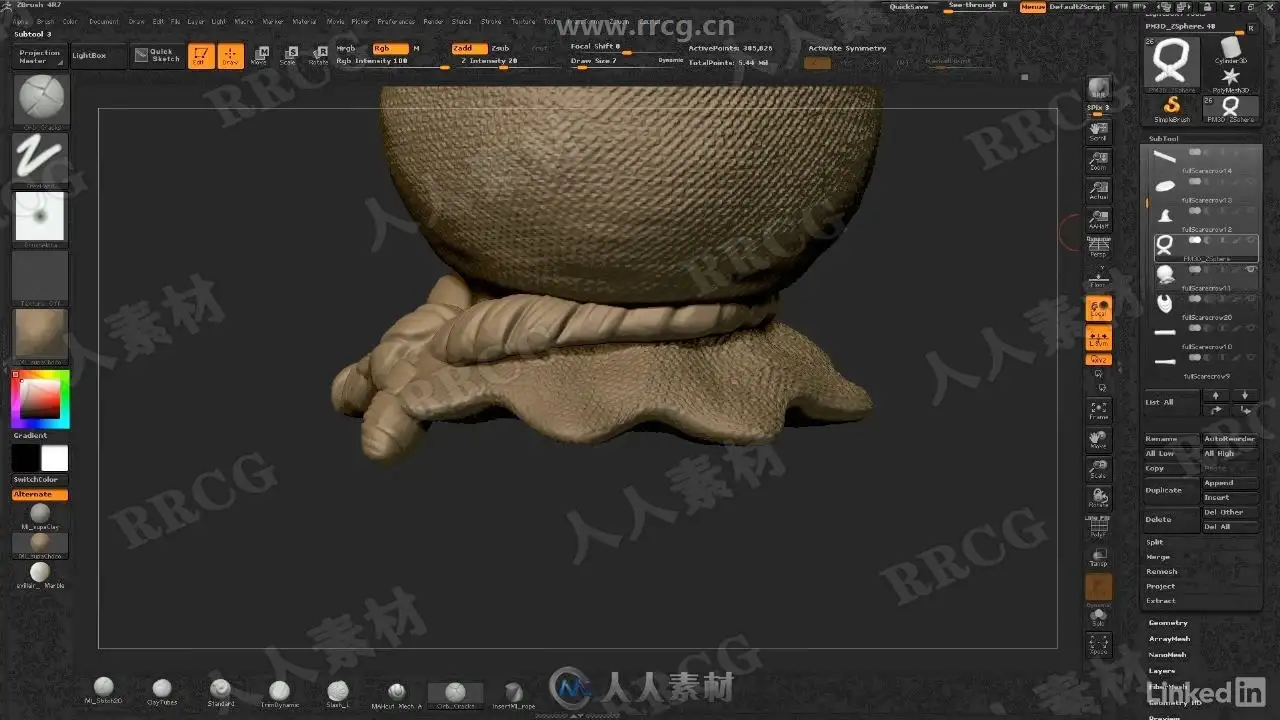Viewport: 1280px width, 720px height.
Task: Switch to the Rotate mode in top shelf
Action: point(318,56)
